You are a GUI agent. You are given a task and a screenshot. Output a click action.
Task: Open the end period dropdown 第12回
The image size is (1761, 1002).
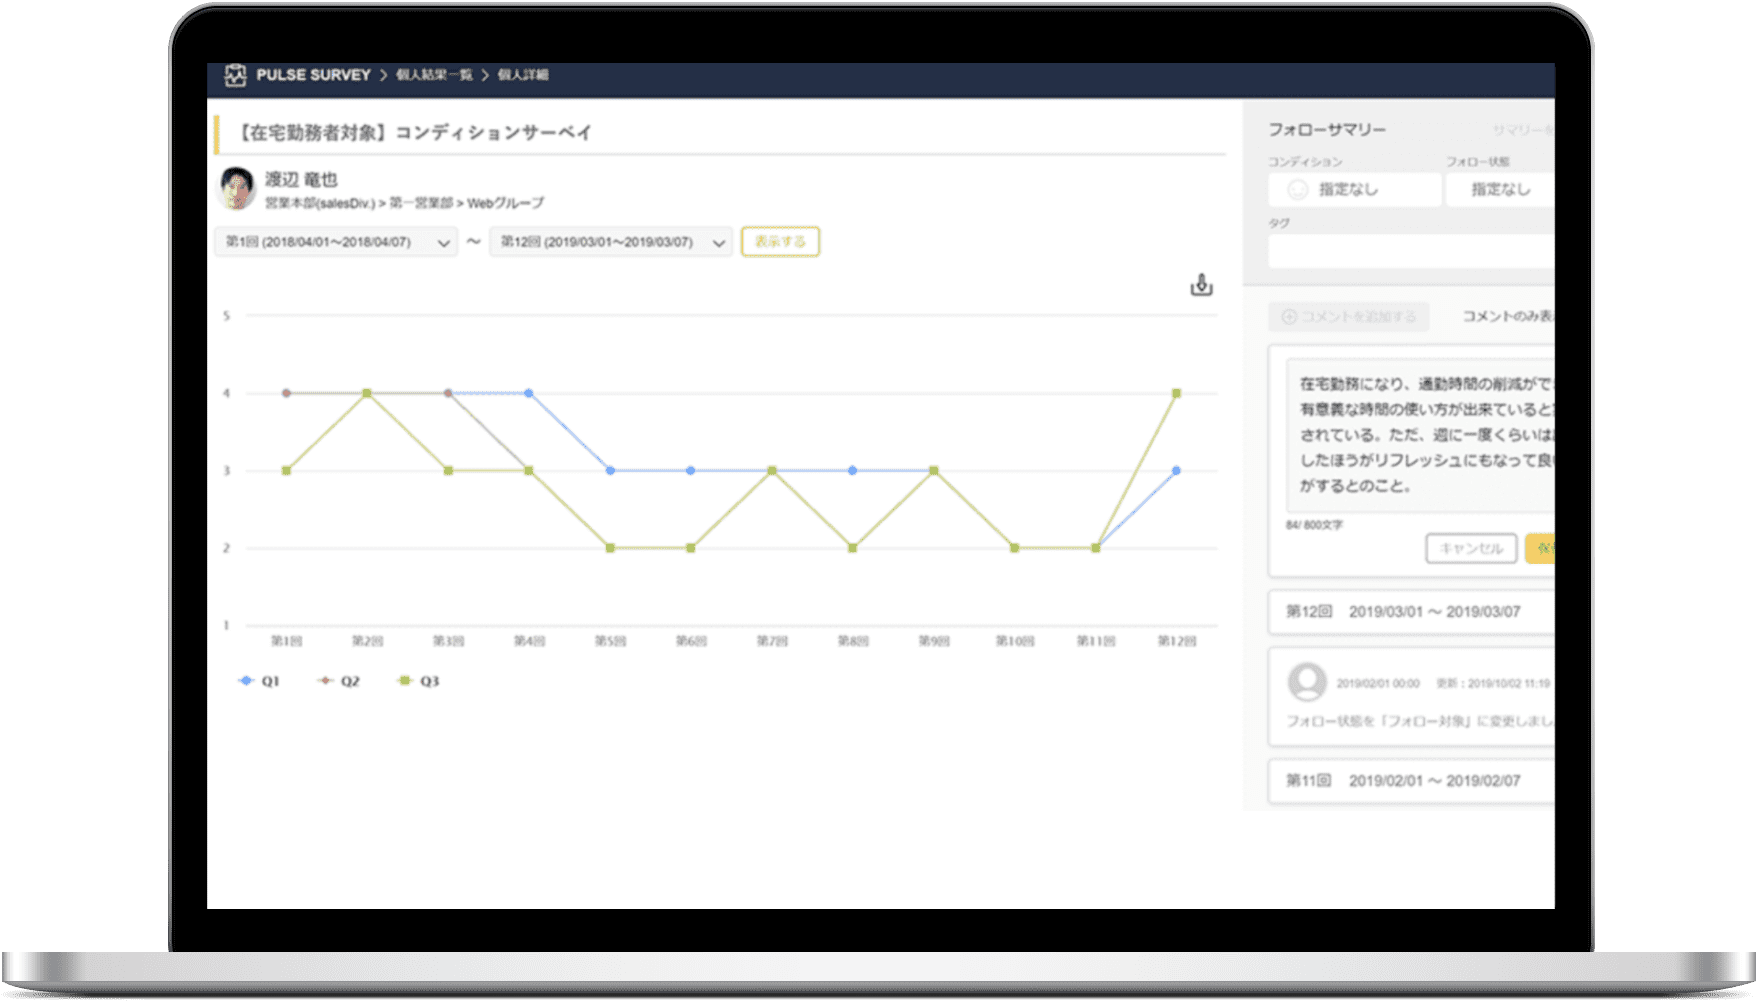[x=611, y=242]
